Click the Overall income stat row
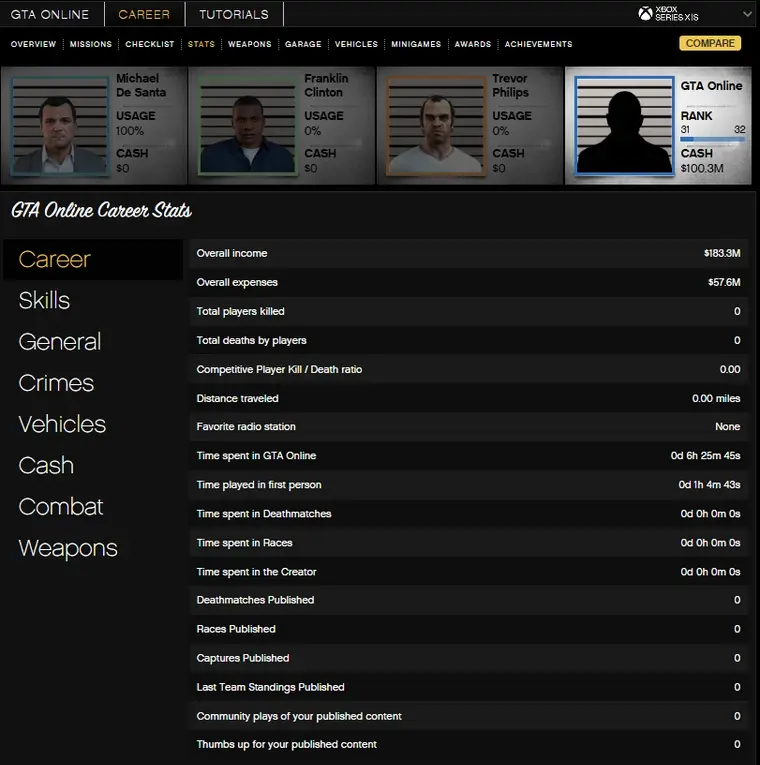 [470, 254]
